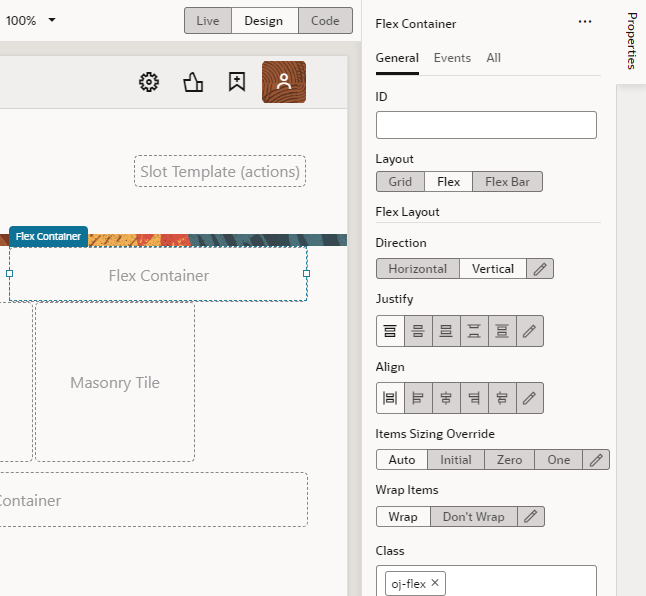The height and width of the screenshot is (596, 646).
Task: Edit Wrap Items value with the pencil icon
Action: [x=531, y=517]
